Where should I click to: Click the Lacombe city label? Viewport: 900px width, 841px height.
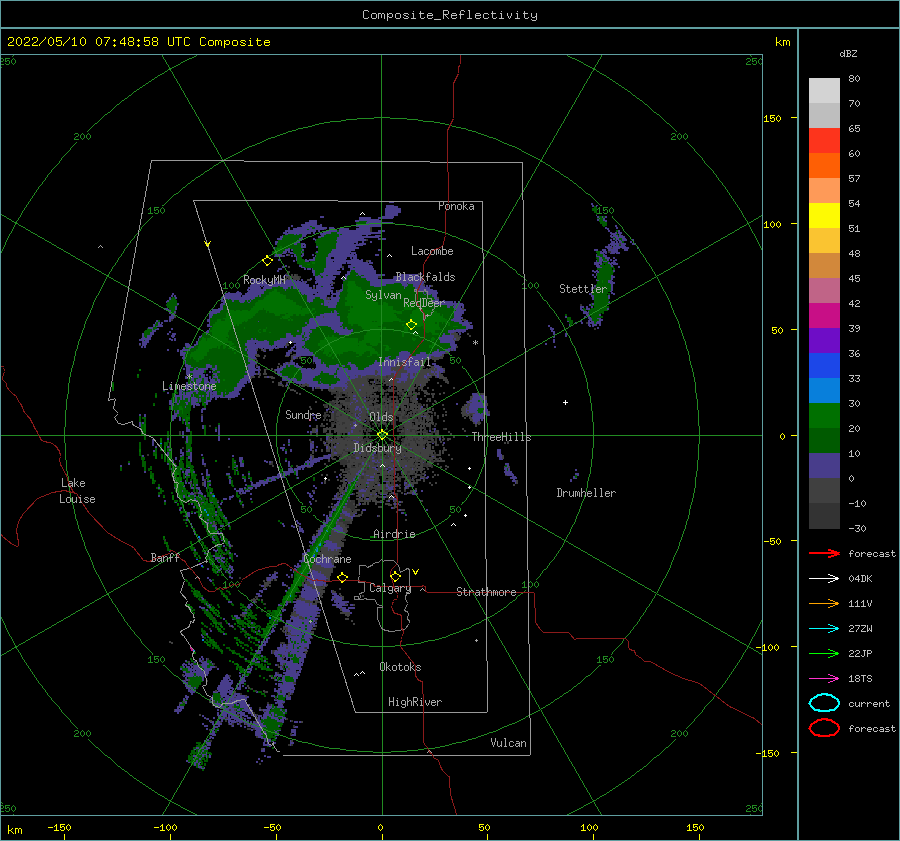pos(432,251)
